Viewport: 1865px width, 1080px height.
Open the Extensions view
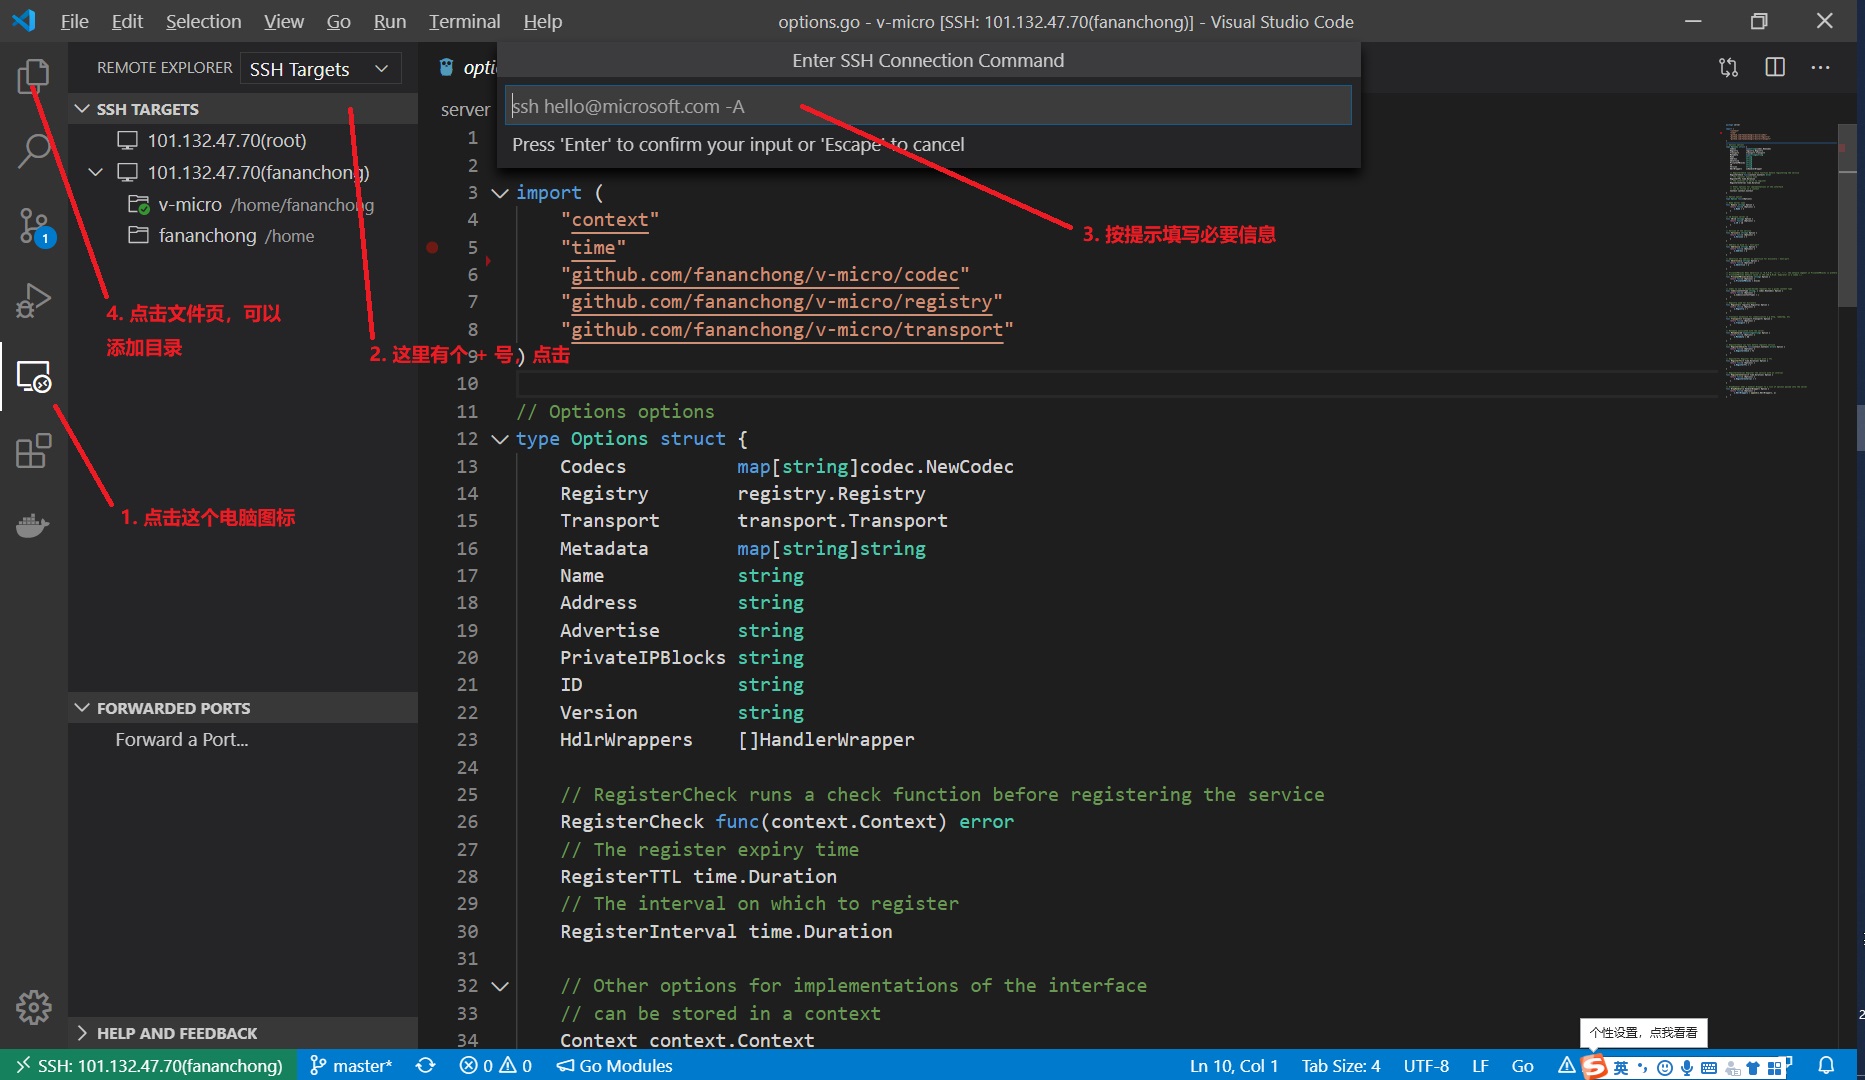coord(33,451)
